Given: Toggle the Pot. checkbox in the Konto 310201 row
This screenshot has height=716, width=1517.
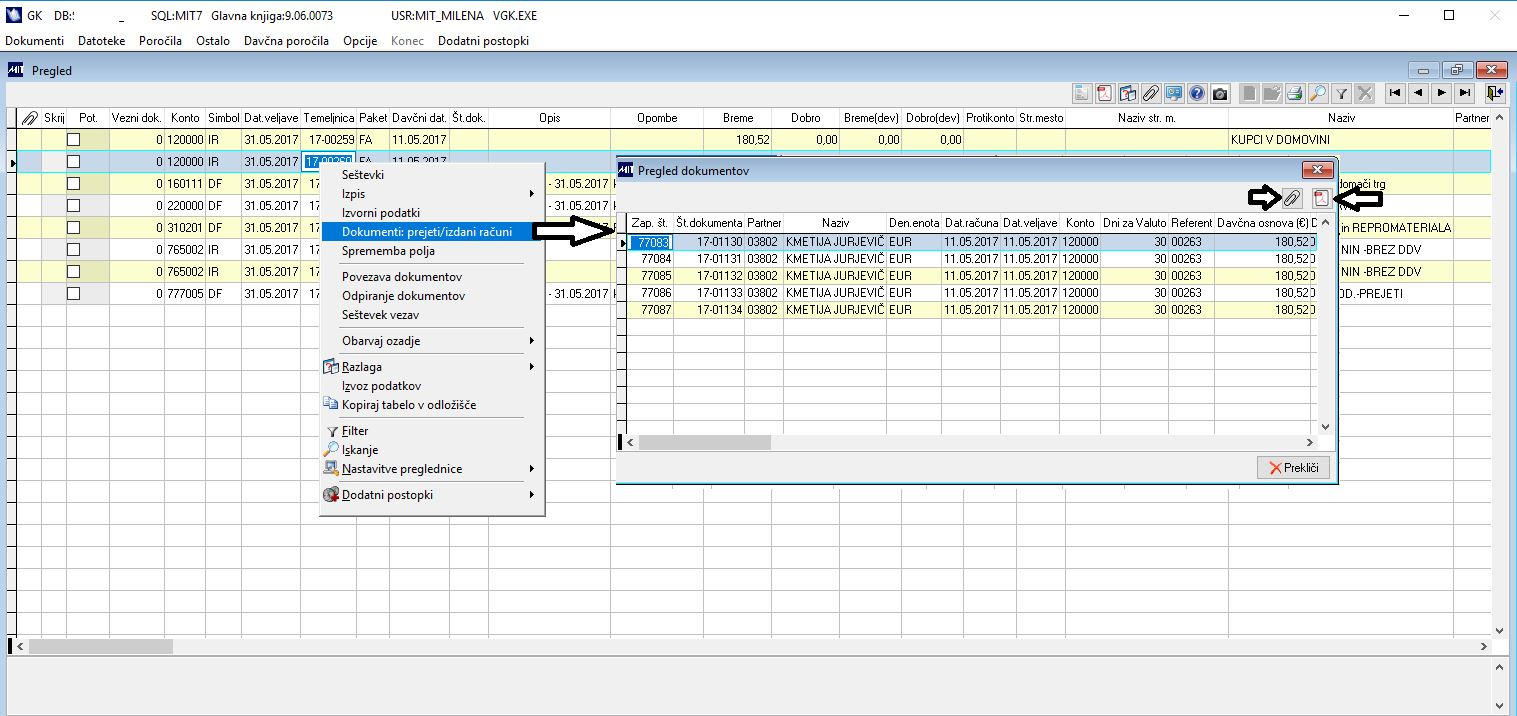Looking at the screenshot, I should pos(73,228).
